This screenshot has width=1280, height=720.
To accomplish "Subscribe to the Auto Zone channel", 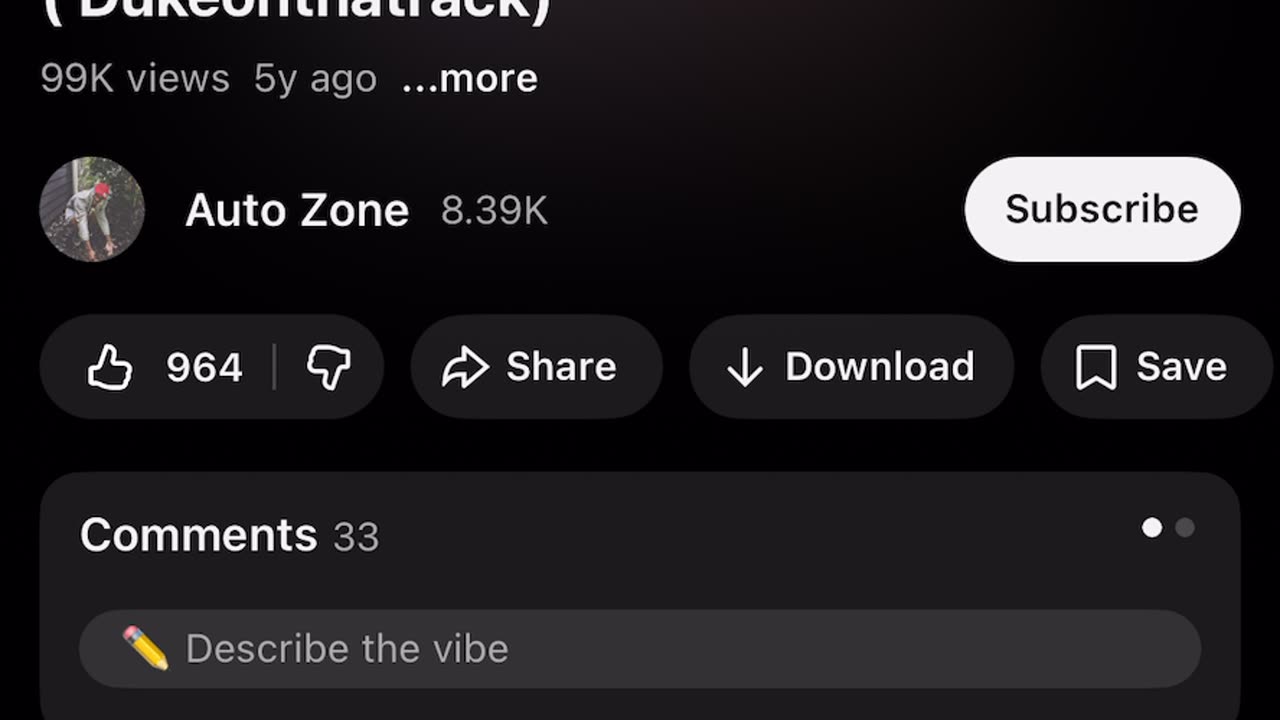I will 1102,209.
